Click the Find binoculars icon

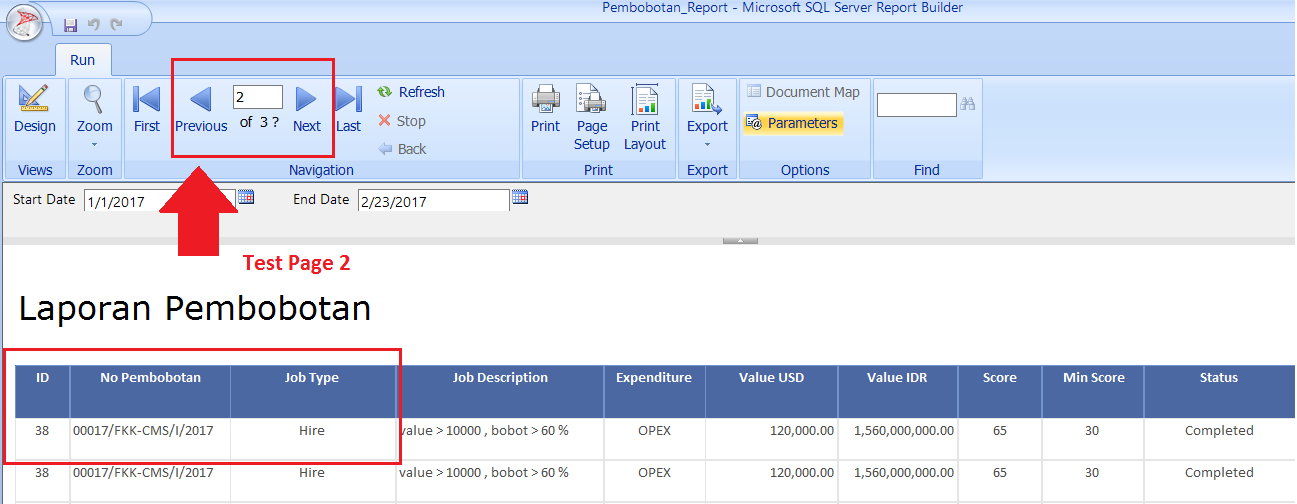[968, 104]
